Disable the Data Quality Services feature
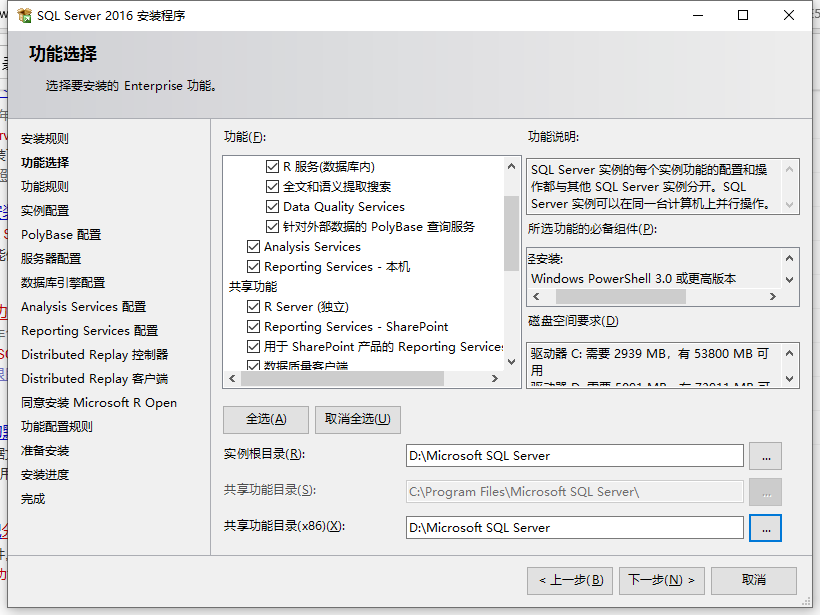This screenshot has width=820, height=615. click(x=275, y=206)
